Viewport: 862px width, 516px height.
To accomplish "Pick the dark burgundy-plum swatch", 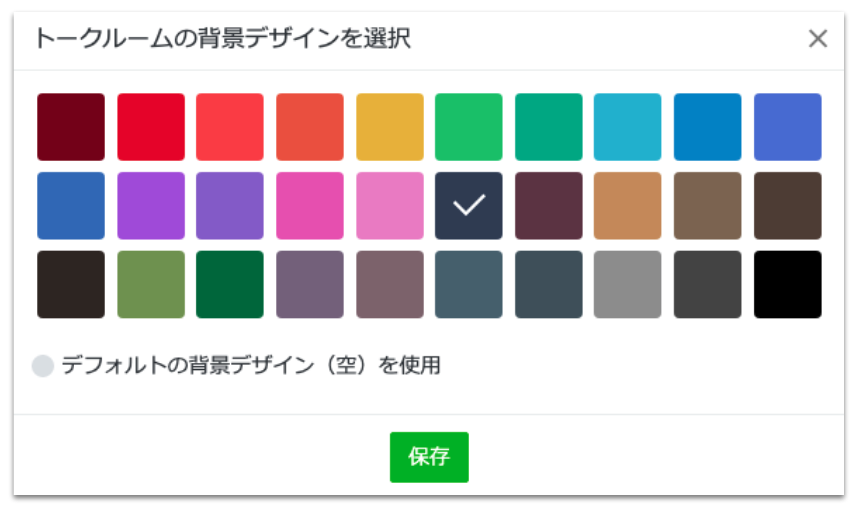I will point(549,206).
